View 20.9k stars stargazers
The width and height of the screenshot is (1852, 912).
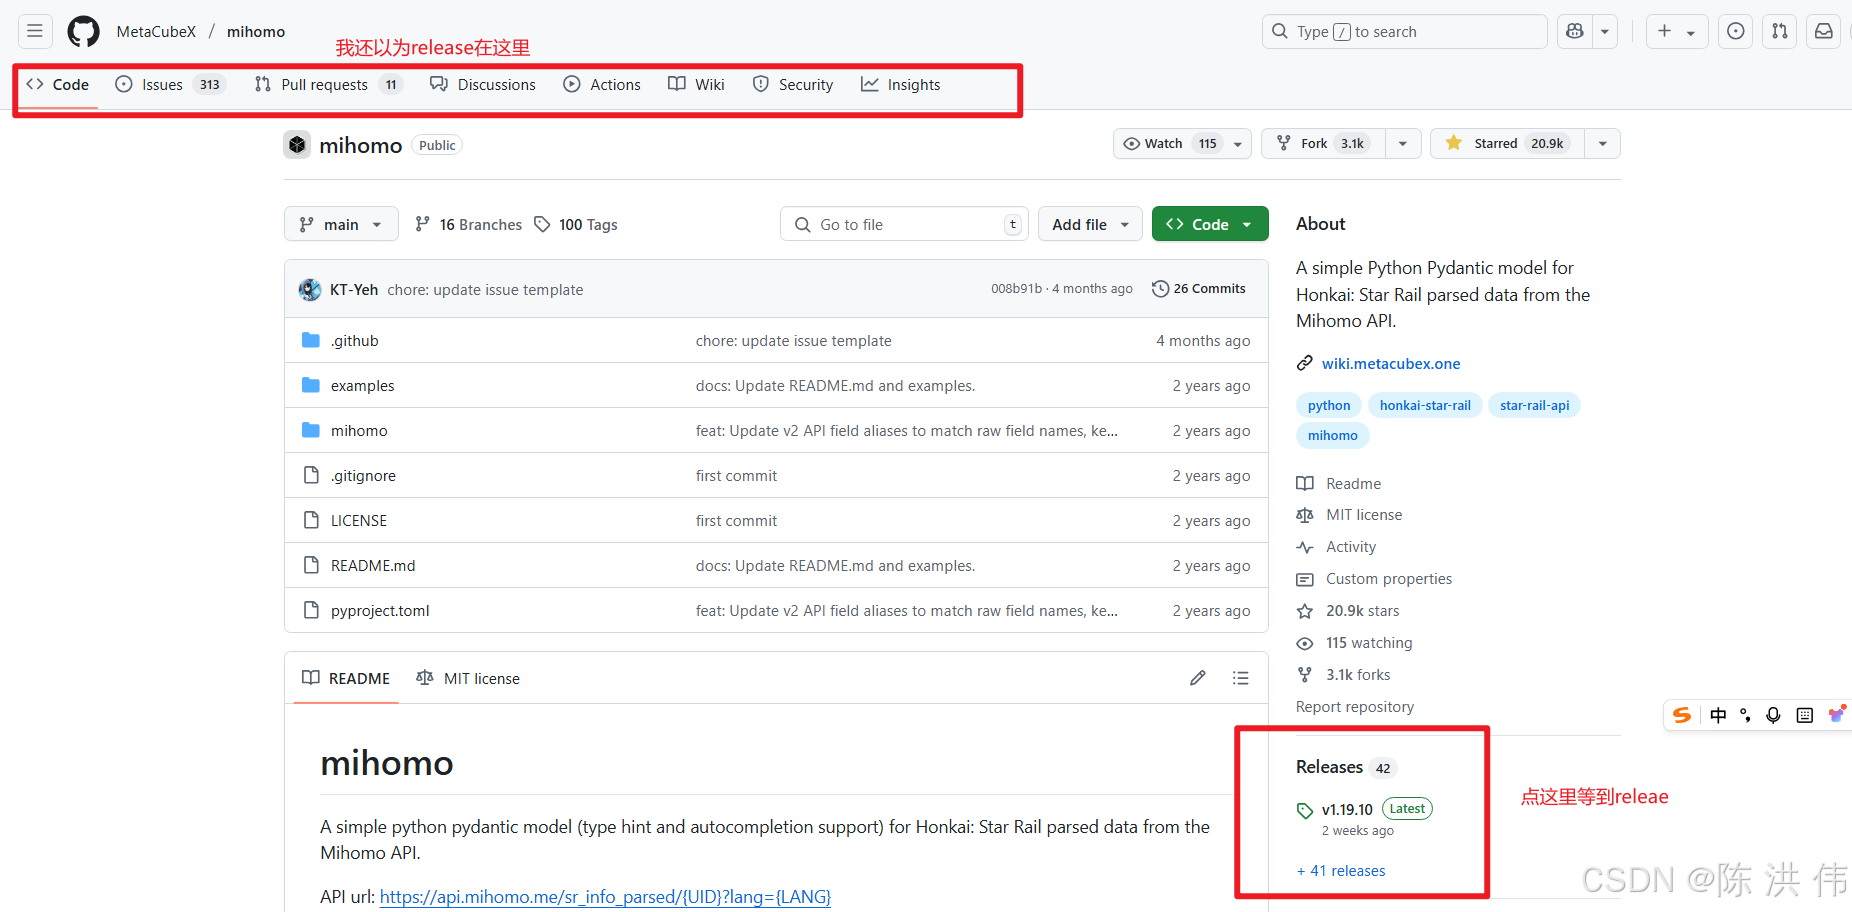pyautogui.click(x=1348, y=611)
